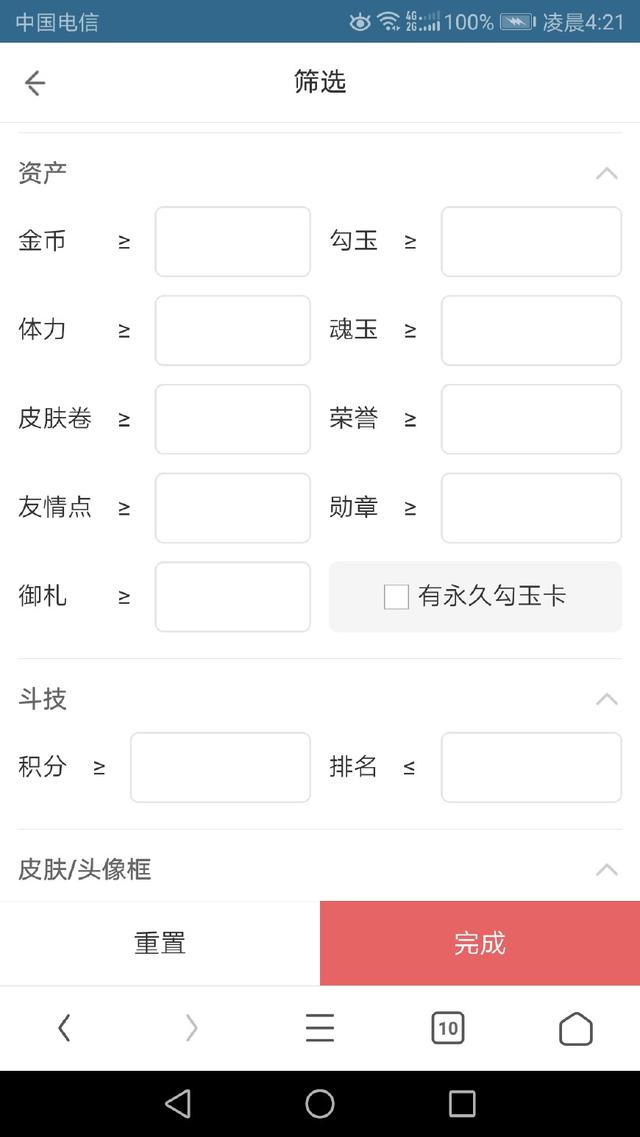Viewport: 640px width, 1137px height.
Task: Collapse the 皮肤/头像框 section
Action: (607, 869)
